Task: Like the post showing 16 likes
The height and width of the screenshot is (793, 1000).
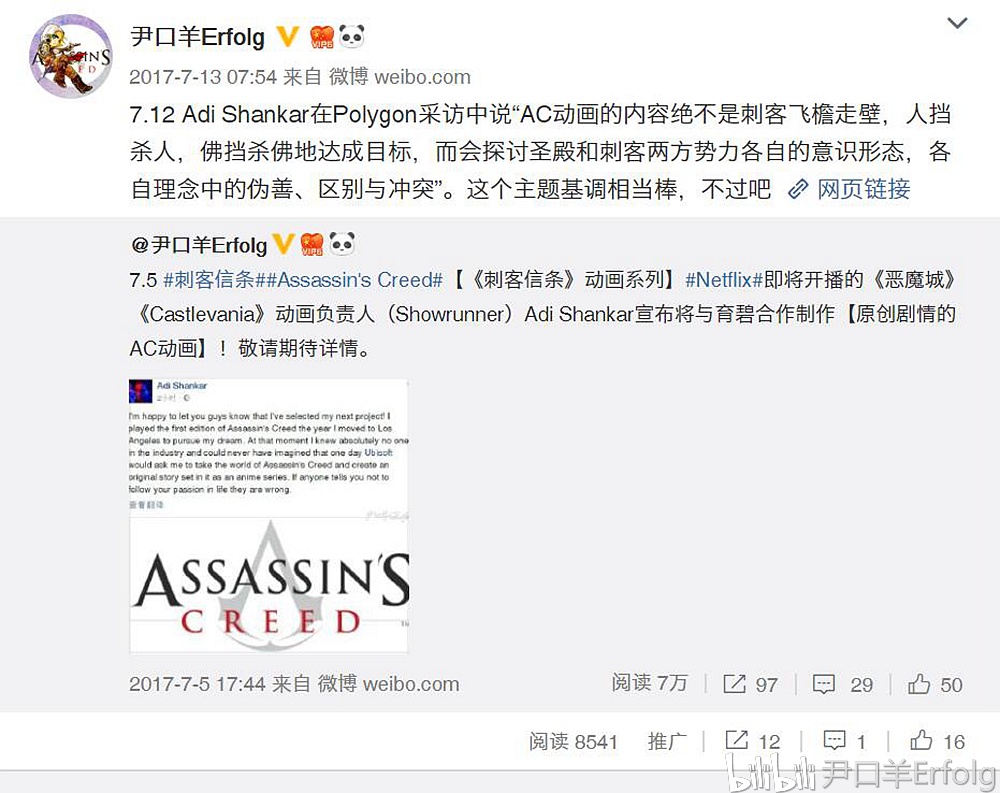Action: tap(921, 740)
